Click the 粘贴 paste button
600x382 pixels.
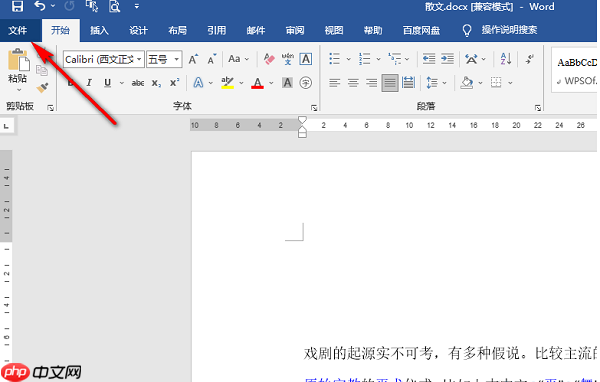point(18,66)
